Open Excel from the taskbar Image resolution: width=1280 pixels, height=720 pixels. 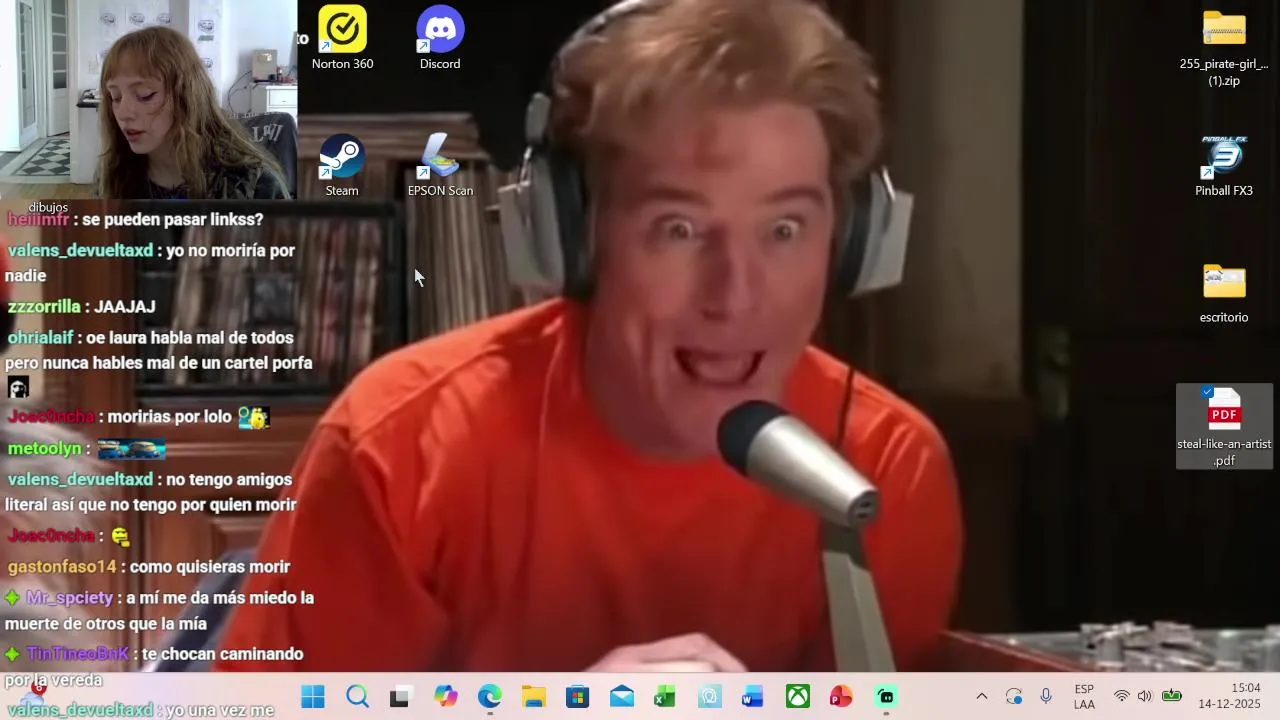tap(665, 696)
